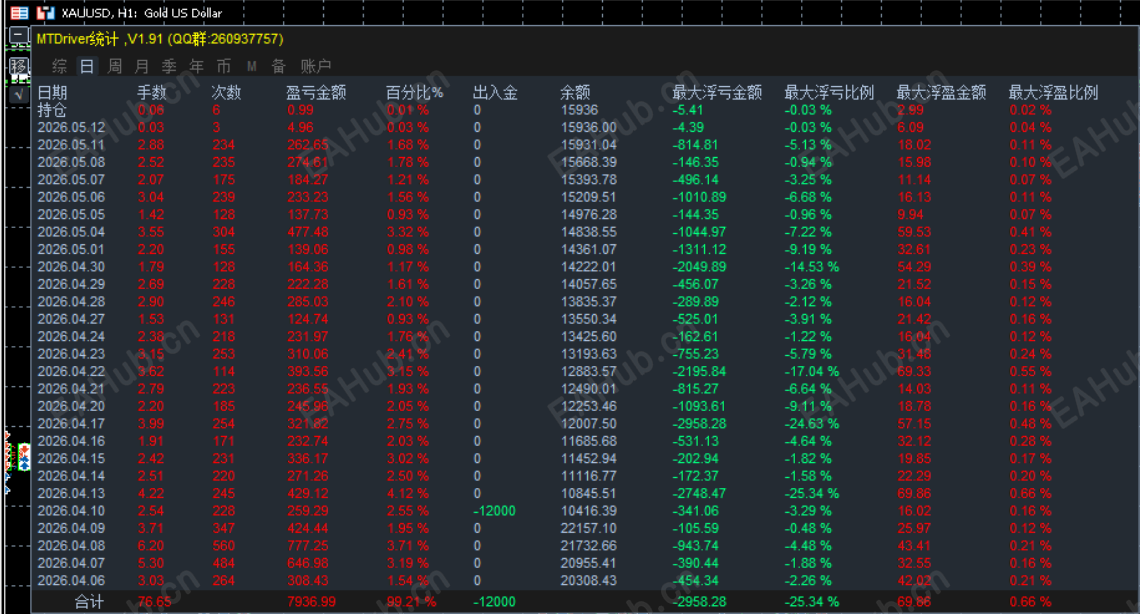Viewport: 1140px width, 614px height.
Task: Click the 合计 totals row label
Action: 89,602
